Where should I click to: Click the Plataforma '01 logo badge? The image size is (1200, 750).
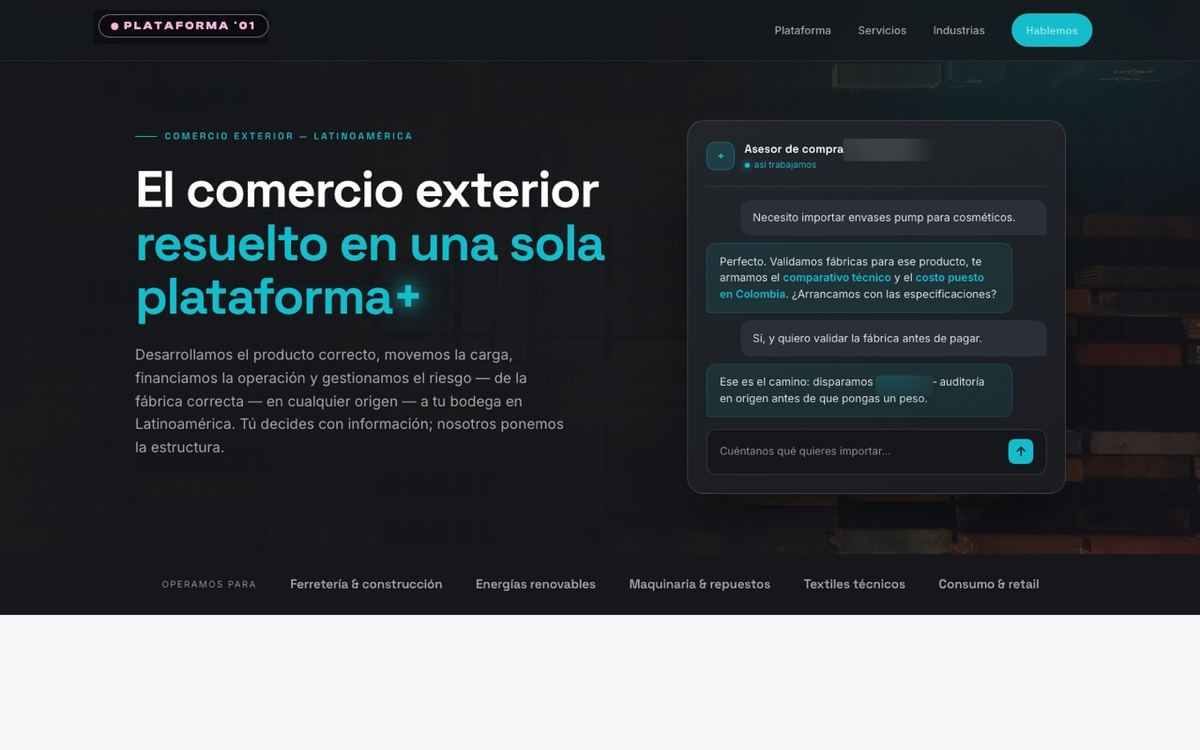(x=183, y=26)
